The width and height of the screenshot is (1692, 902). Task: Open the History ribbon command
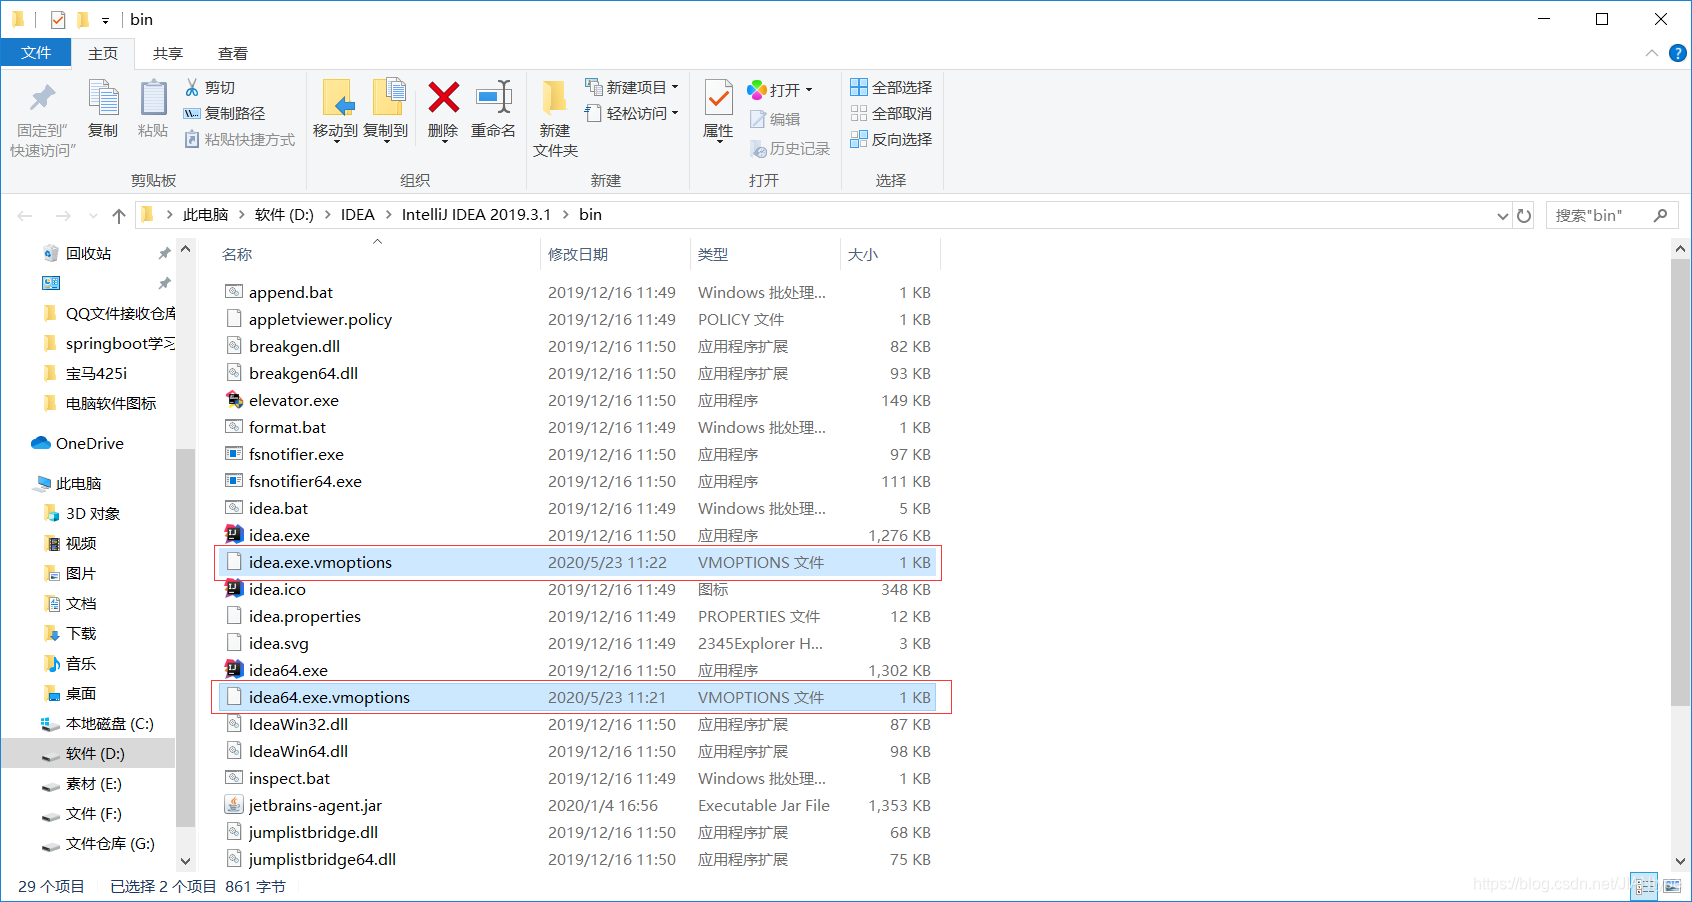(790, 149)
